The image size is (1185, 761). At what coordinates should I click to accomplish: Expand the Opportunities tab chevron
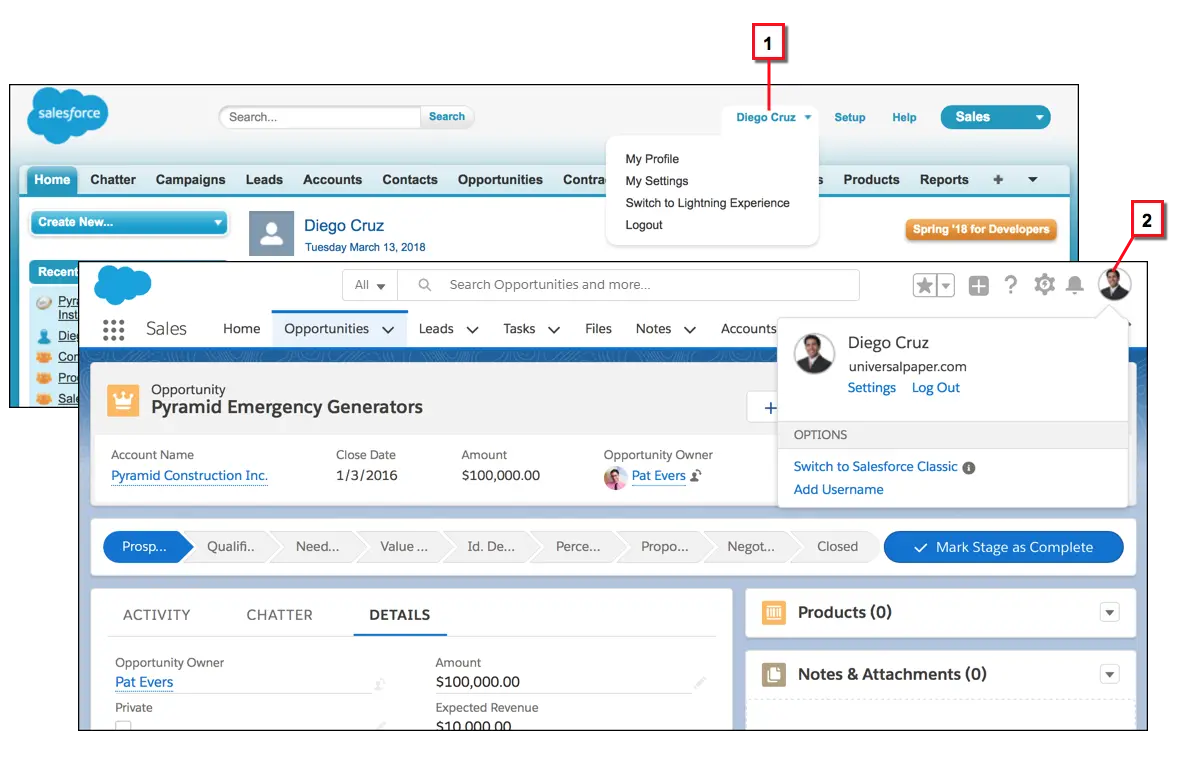[388, 330]
